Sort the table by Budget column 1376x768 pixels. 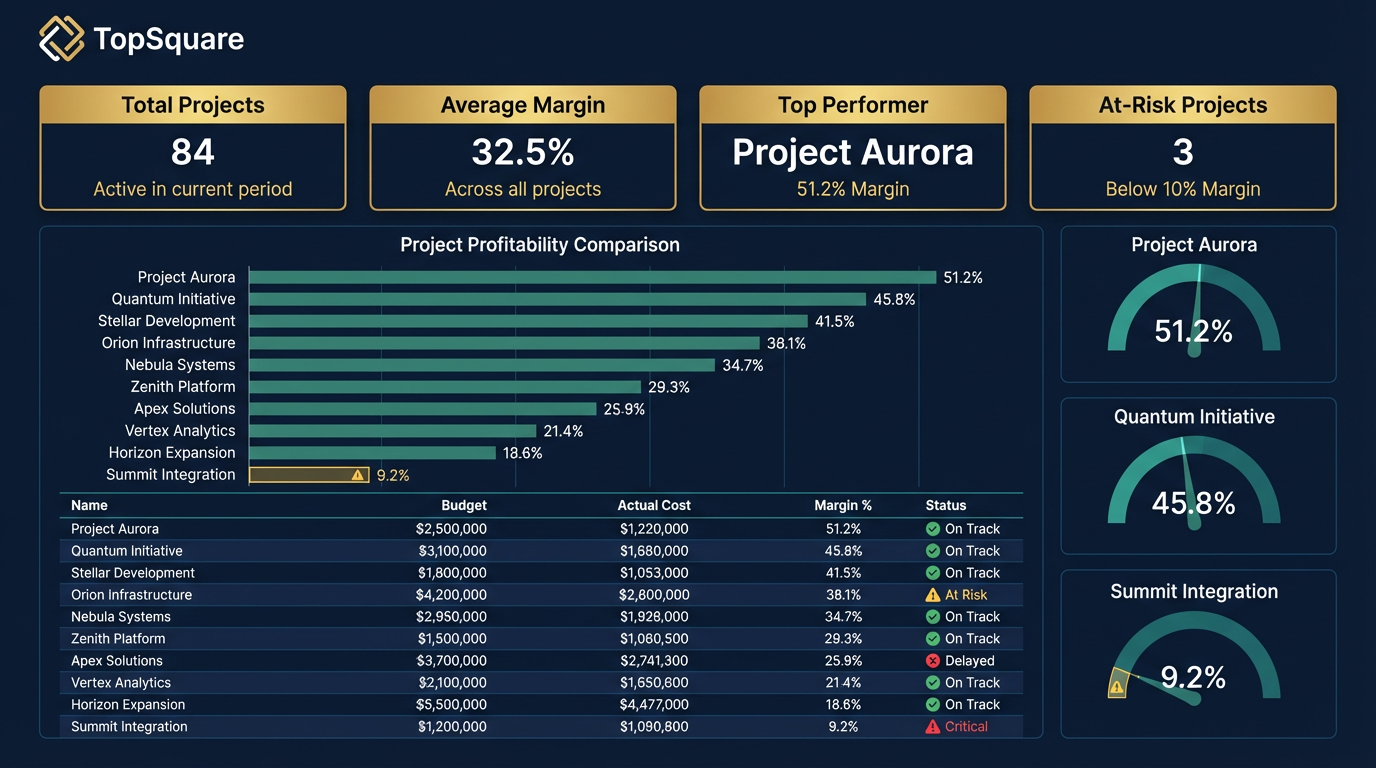point(464,505)
